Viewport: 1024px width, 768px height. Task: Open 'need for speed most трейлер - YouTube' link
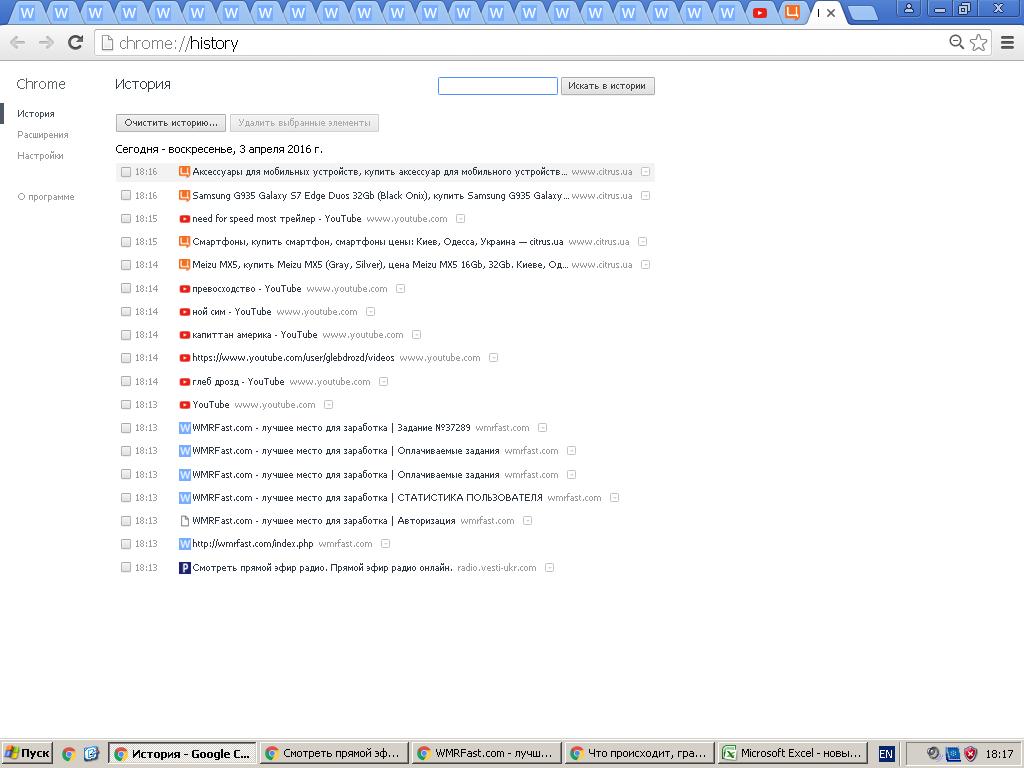click(277, 219)
